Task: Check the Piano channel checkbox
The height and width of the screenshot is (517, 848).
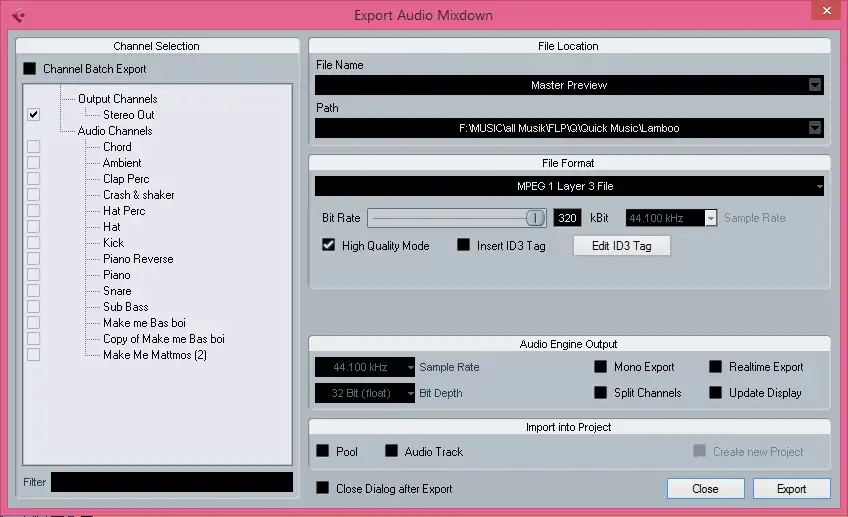Action: [34, 275]
